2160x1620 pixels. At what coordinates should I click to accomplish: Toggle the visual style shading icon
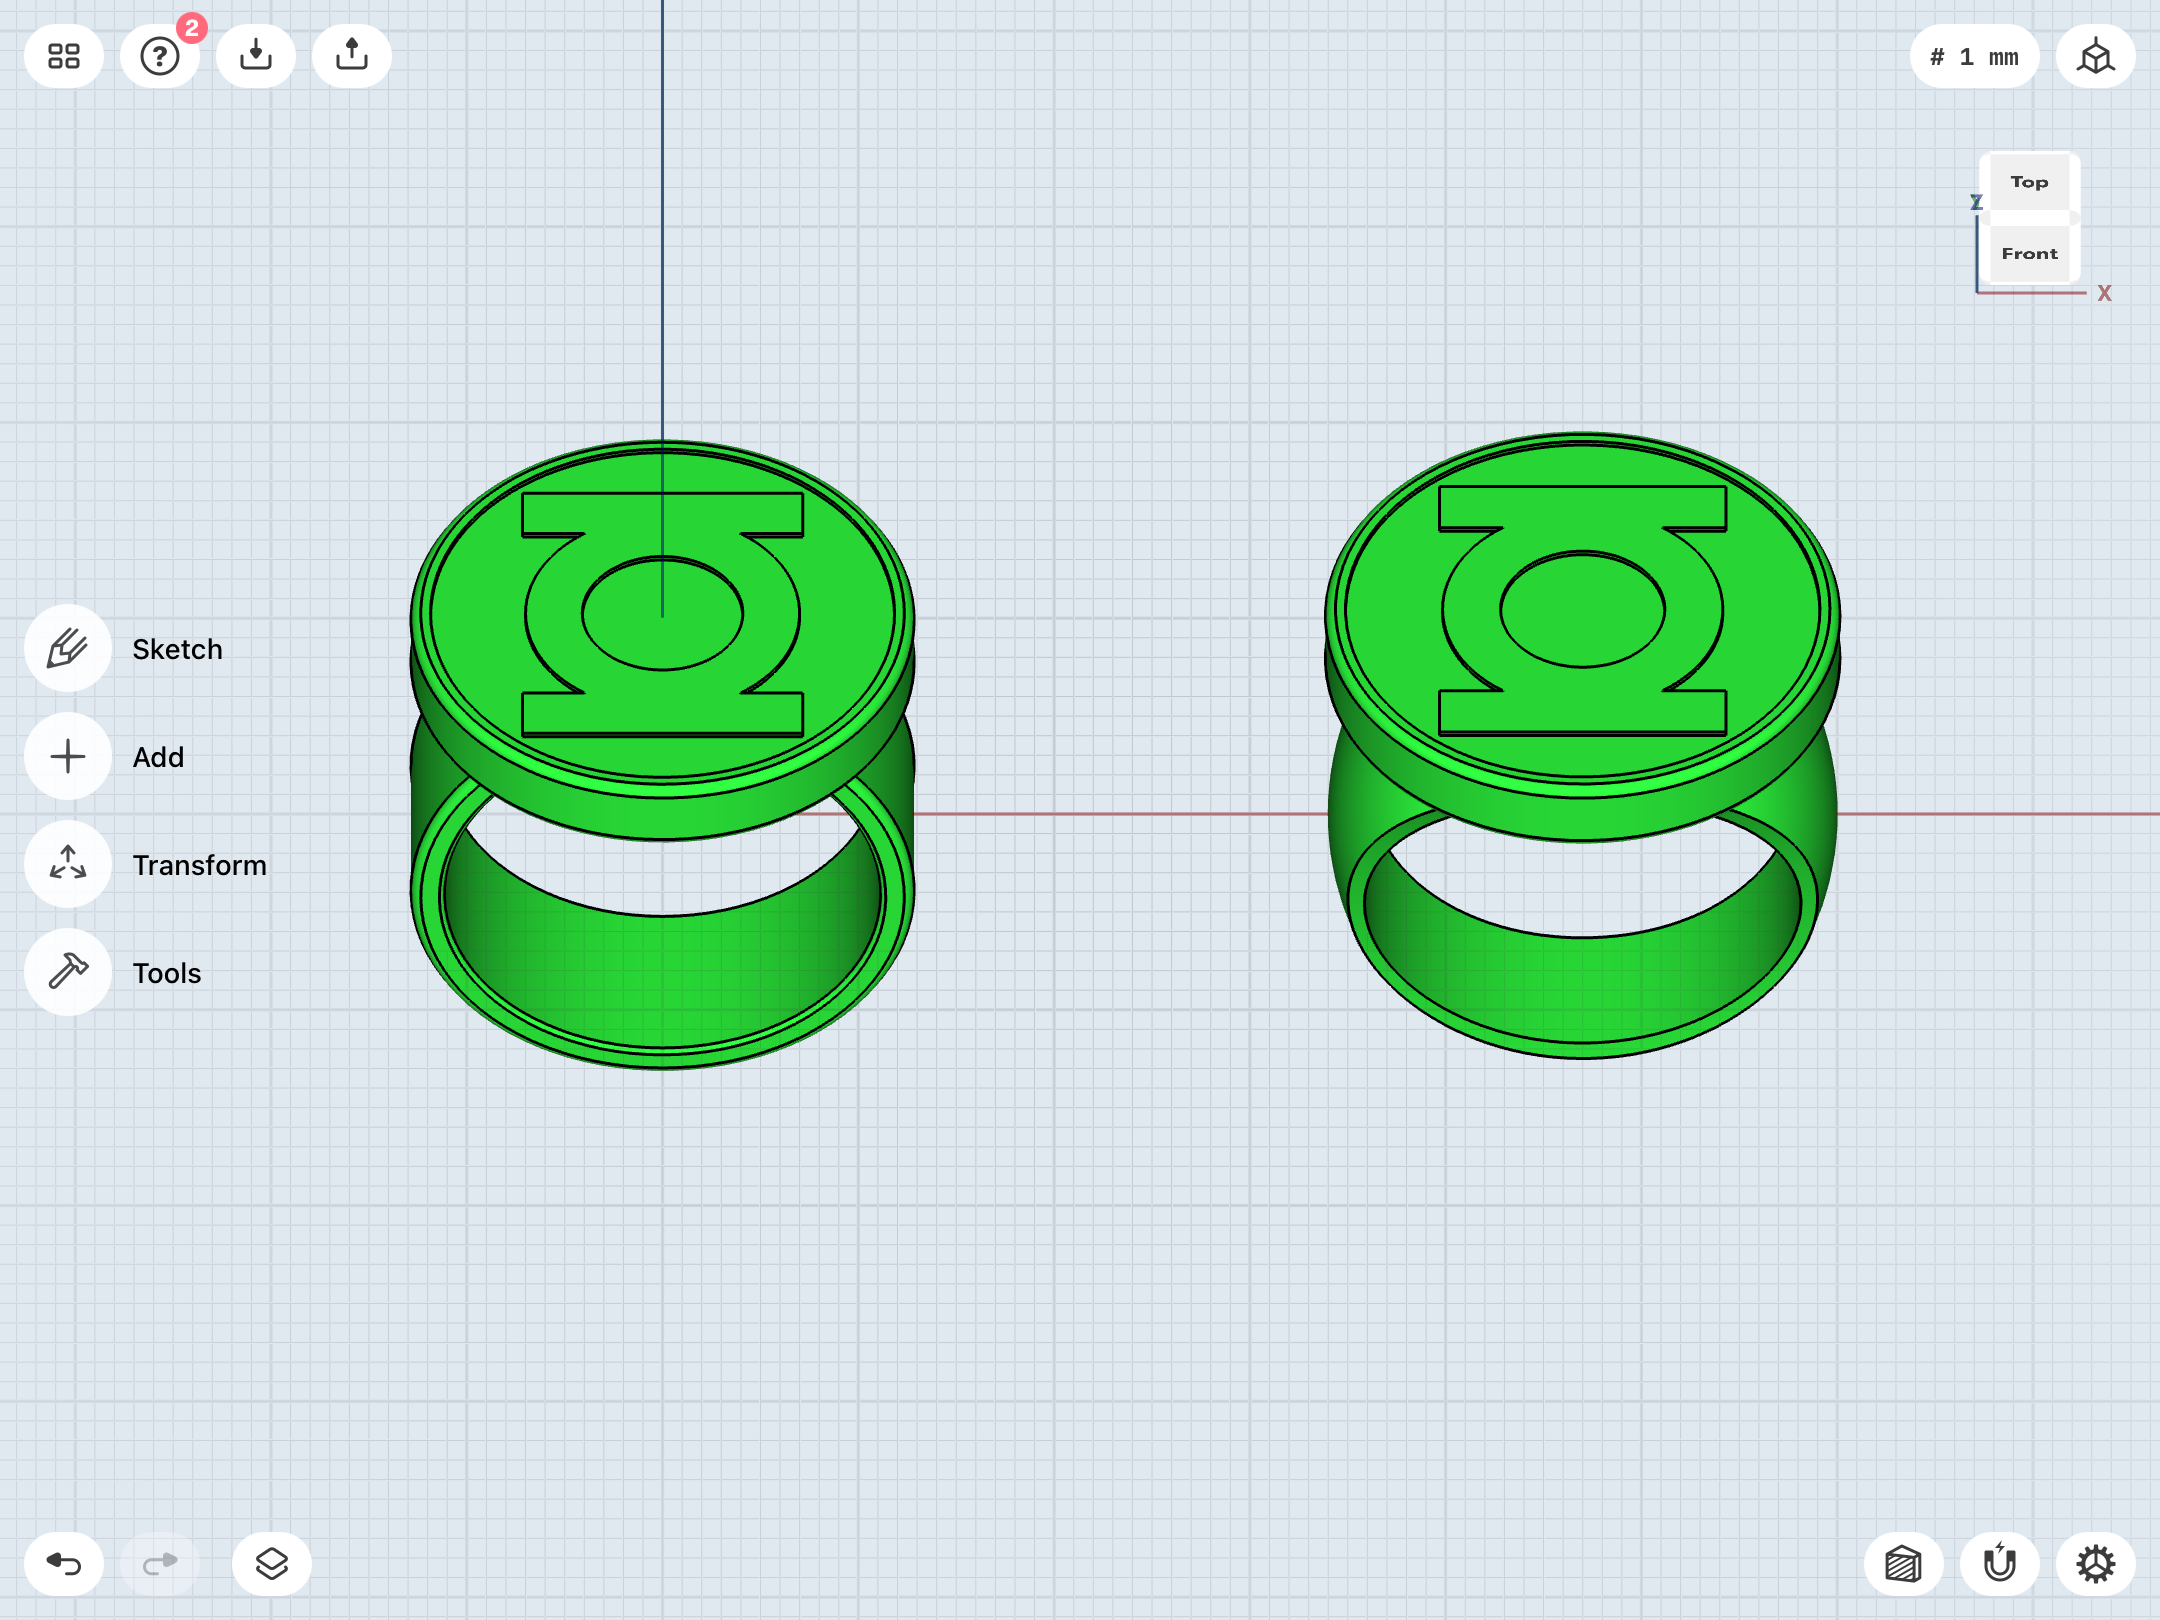[1904, 1564]
